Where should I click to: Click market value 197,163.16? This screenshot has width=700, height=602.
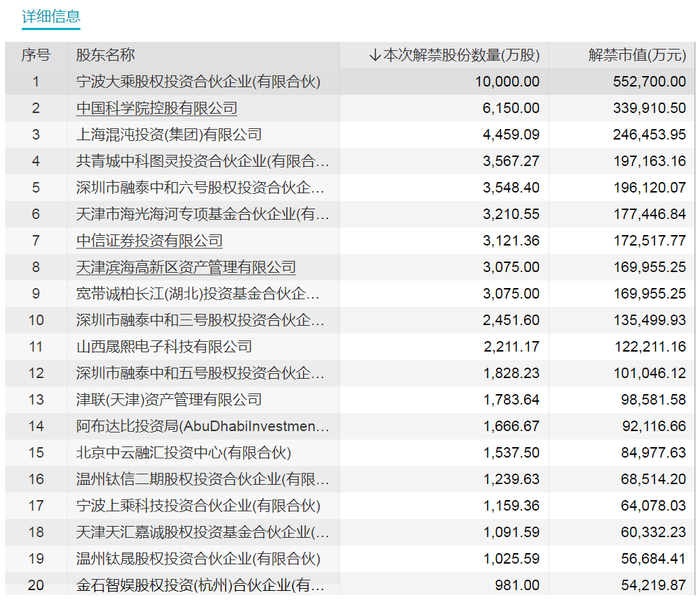[650, 161]
